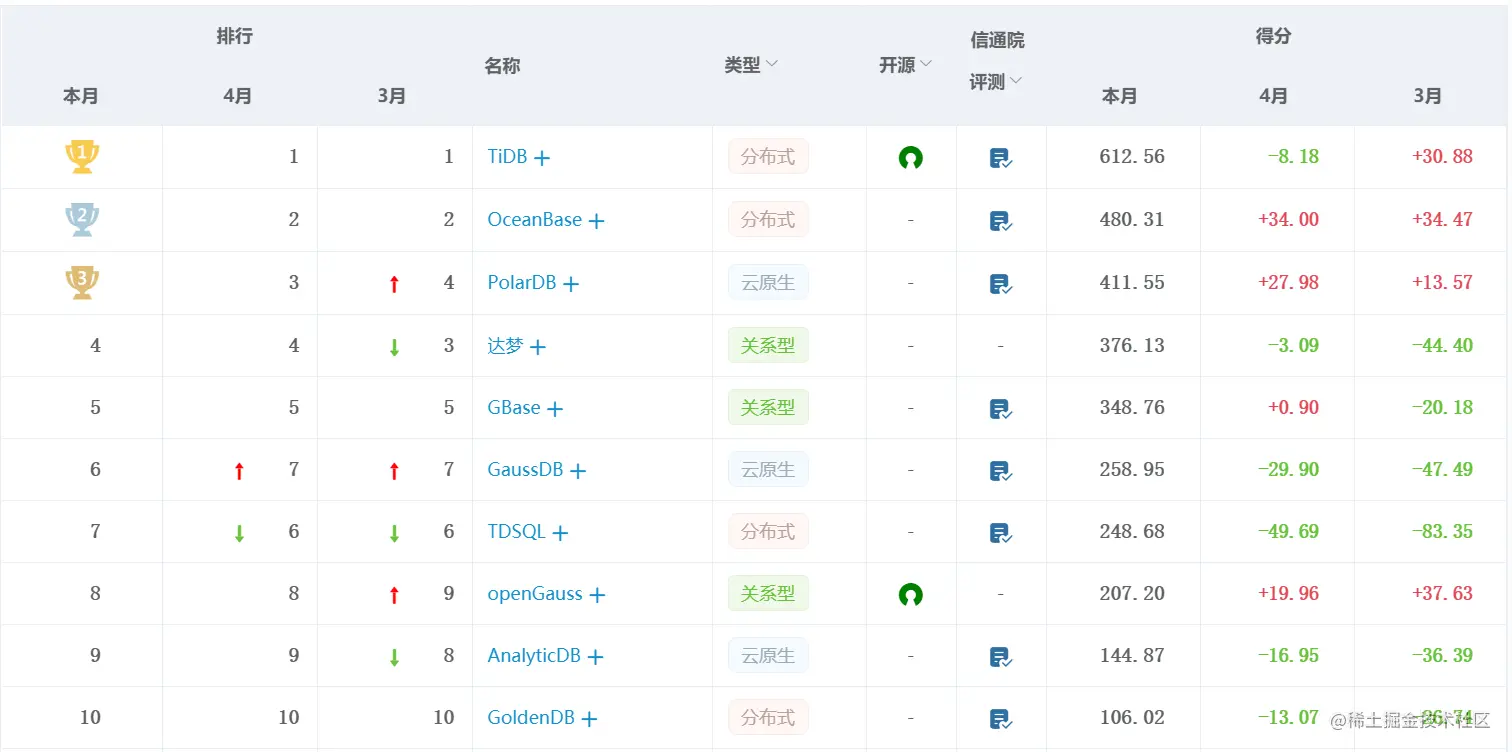Viewport: 1512px width, 752px height.
Task: Open the PolarDB database link
Action: coord(521,282)
